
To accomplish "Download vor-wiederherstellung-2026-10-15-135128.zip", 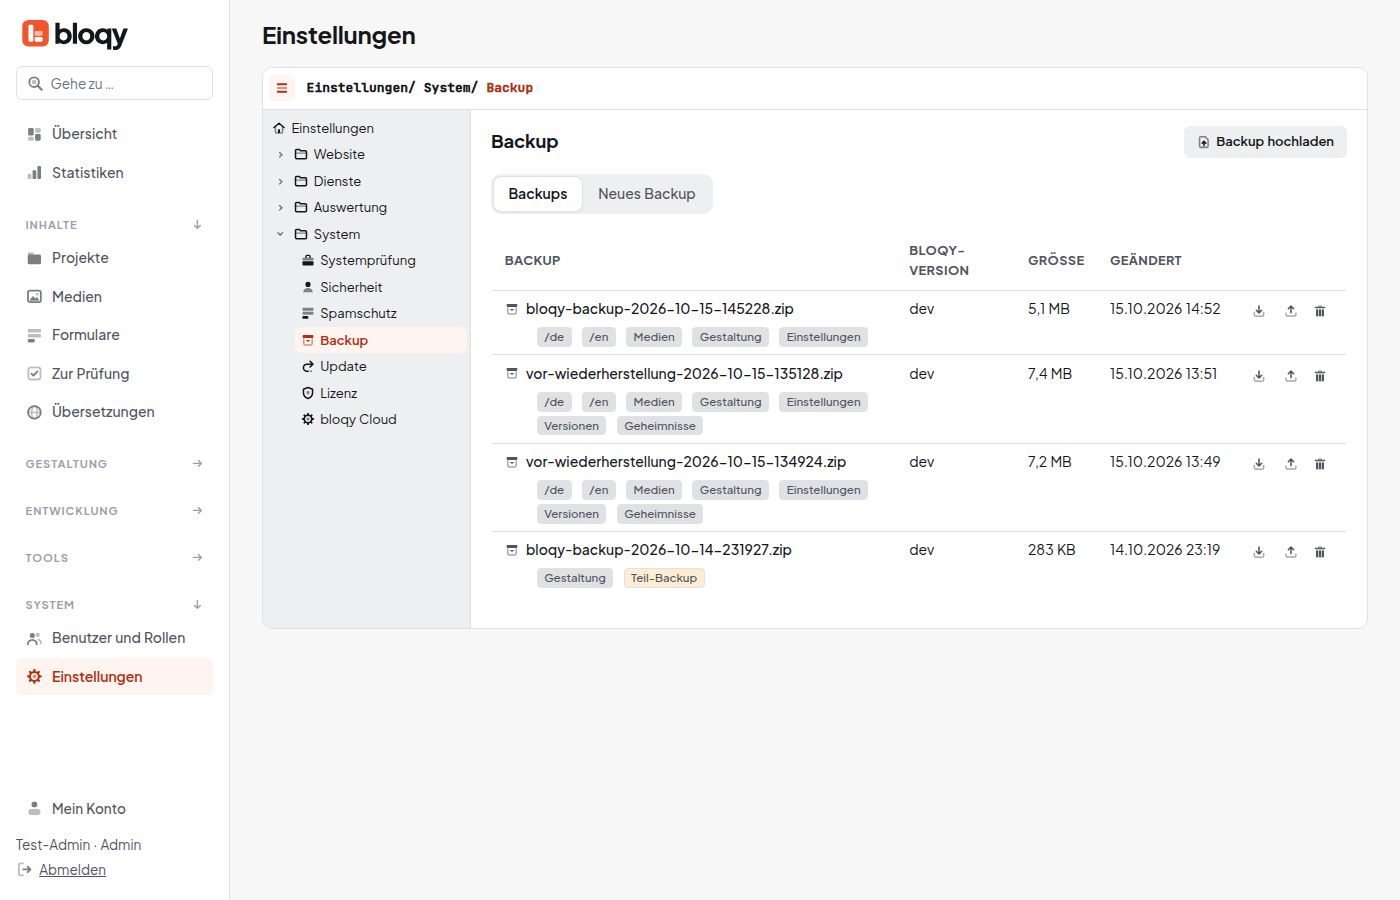I will (1259, 376).
